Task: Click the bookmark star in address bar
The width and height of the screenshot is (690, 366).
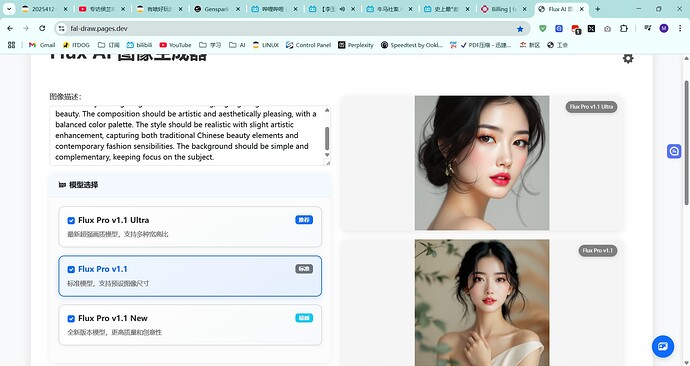Action: coord(520,29)
